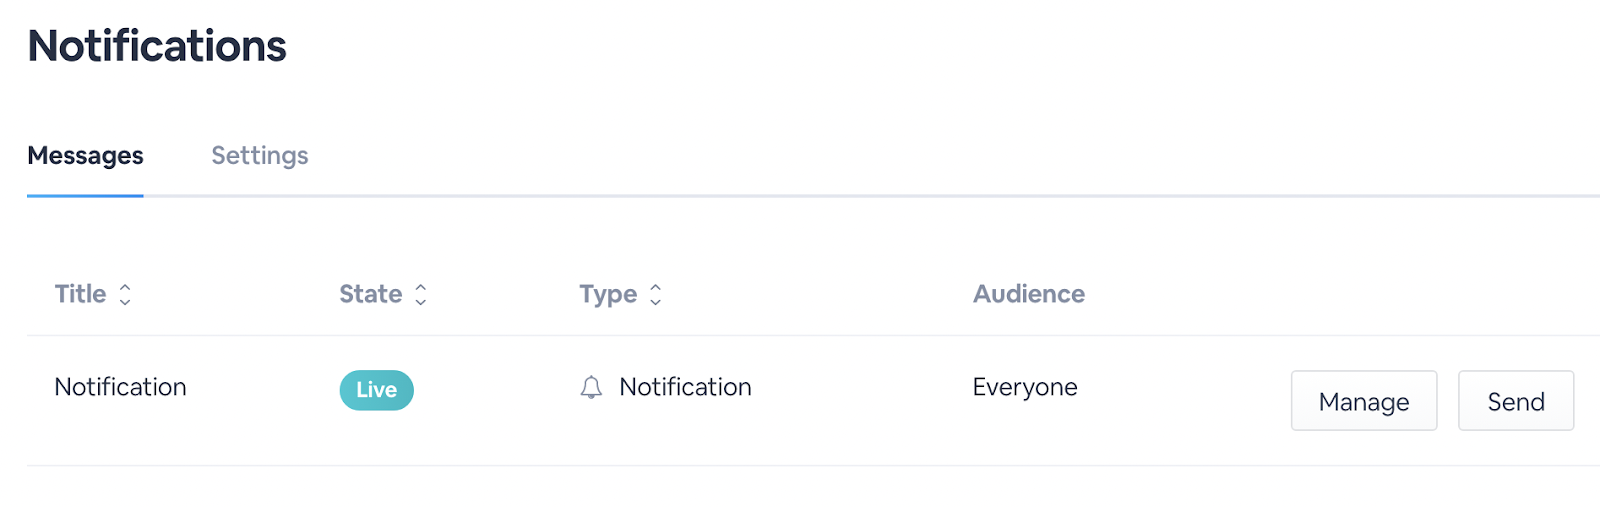1600x507 pixels.
Task: Switch to the Settings tab
Action: [260, 156]
